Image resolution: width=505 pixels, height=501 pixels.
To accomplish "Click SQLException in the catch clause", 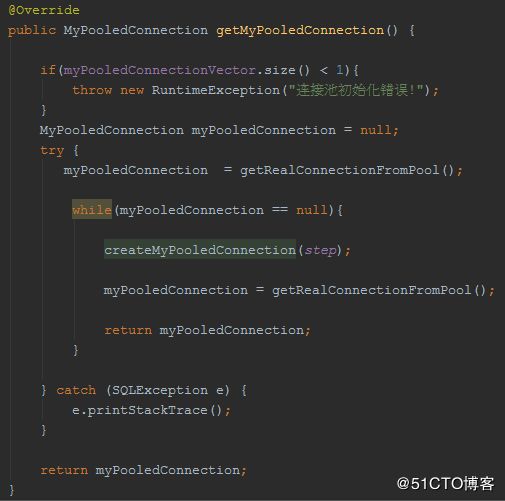I will click(160, 390).
